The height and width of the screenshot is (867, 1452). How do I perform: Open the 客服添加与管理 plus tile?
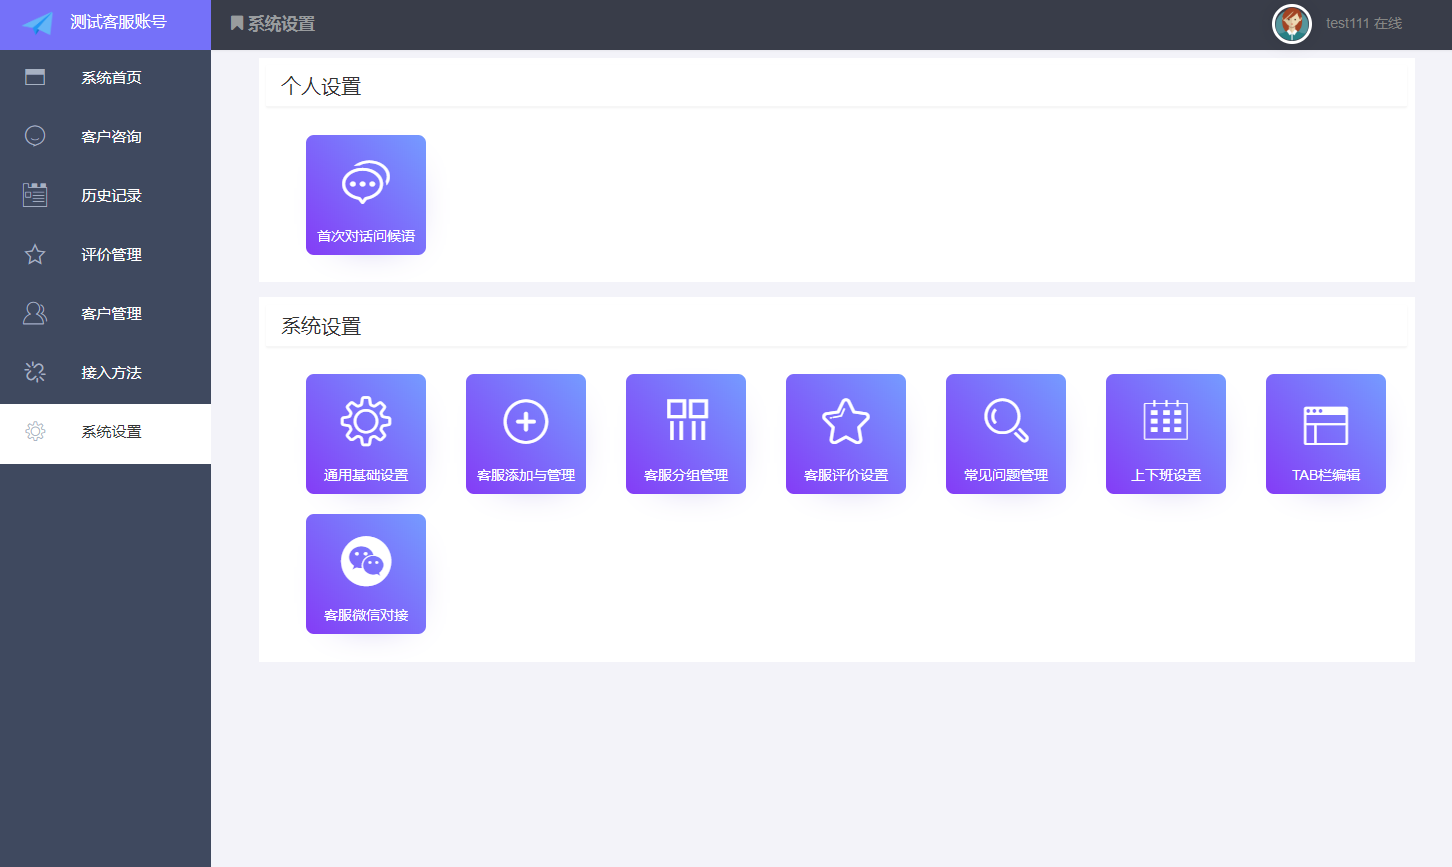click(526, 434)
